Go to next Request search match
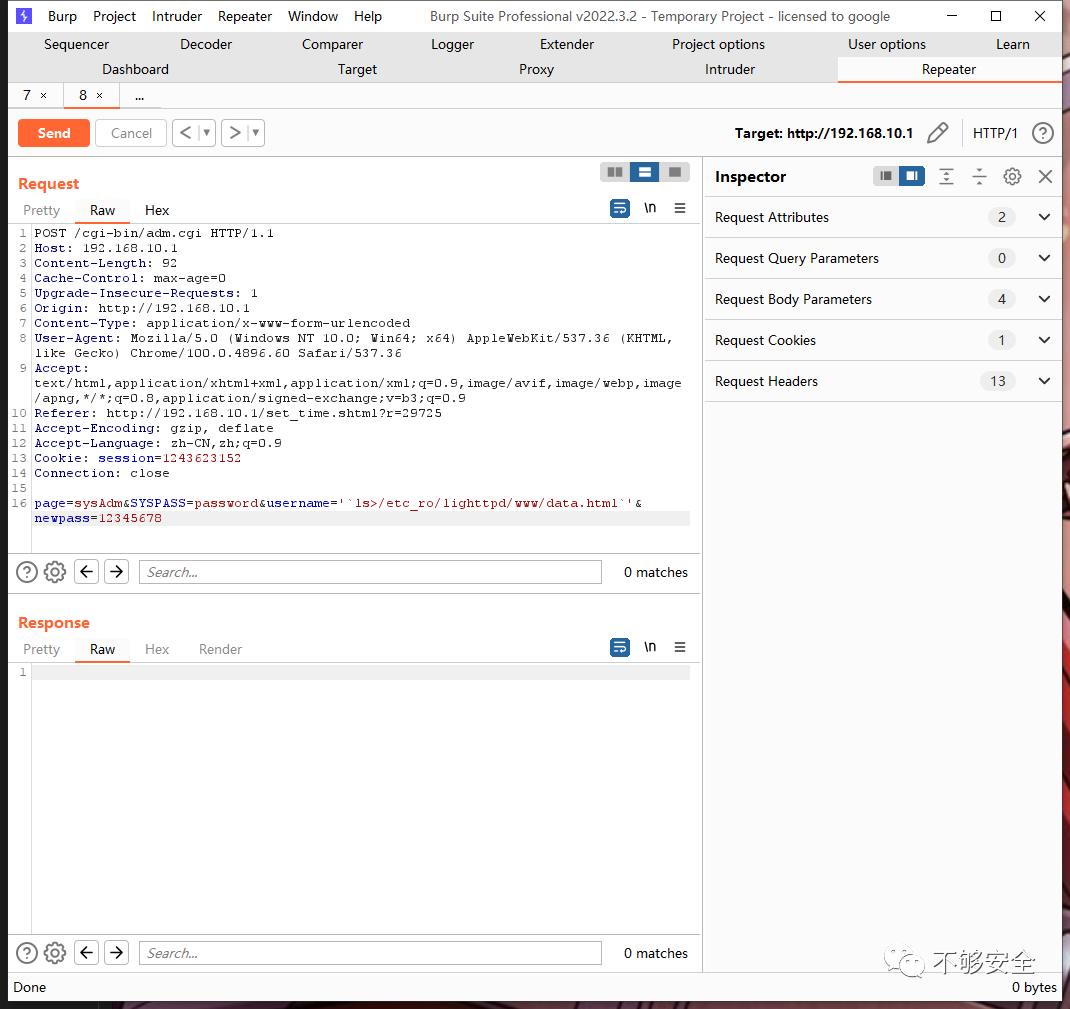The height and width of the screenshot is (1009, 1070). (x=117, y=571)
